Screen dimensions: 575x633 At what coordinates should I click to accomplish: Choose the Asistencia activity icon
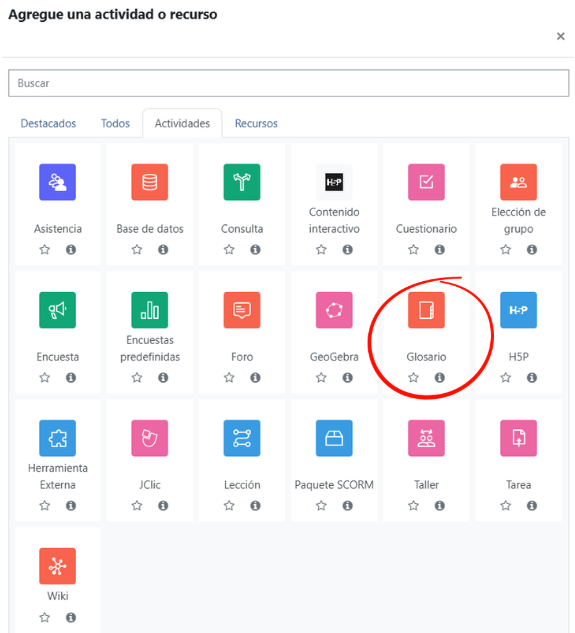click(x=57, y=182)
